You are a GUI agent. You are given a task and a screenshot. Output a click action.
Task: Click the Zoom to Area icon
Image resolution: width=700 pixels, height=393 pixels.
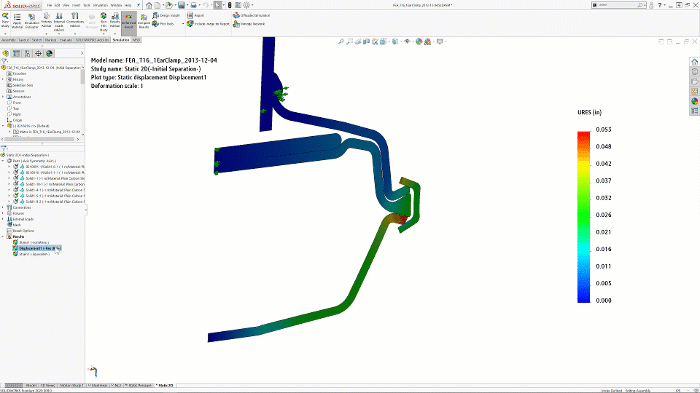click(350, 42)
